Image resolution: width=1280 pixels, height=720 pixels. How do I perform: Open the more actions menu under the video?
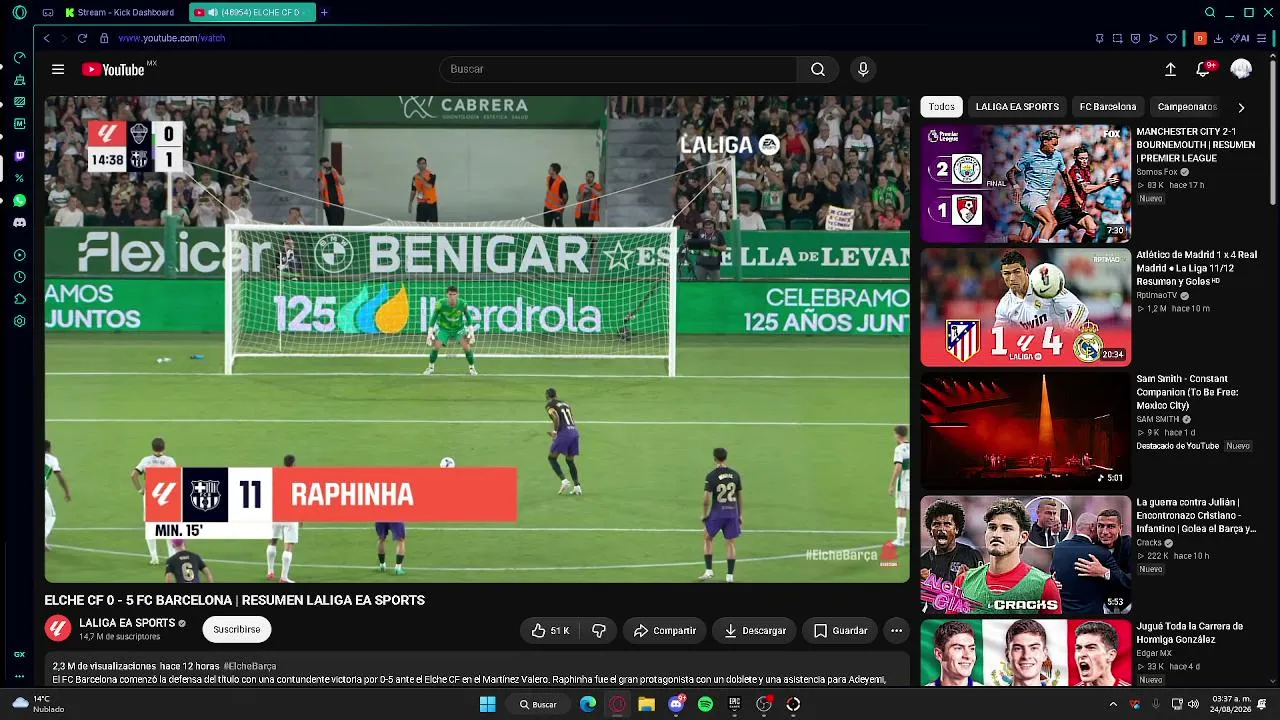pos(896,630)
